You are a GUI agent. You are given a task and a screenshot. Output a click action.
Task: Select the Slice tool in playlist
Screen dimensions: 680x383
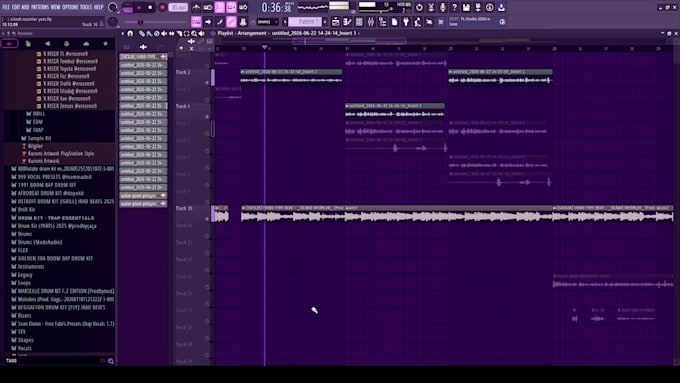[179, 33]
